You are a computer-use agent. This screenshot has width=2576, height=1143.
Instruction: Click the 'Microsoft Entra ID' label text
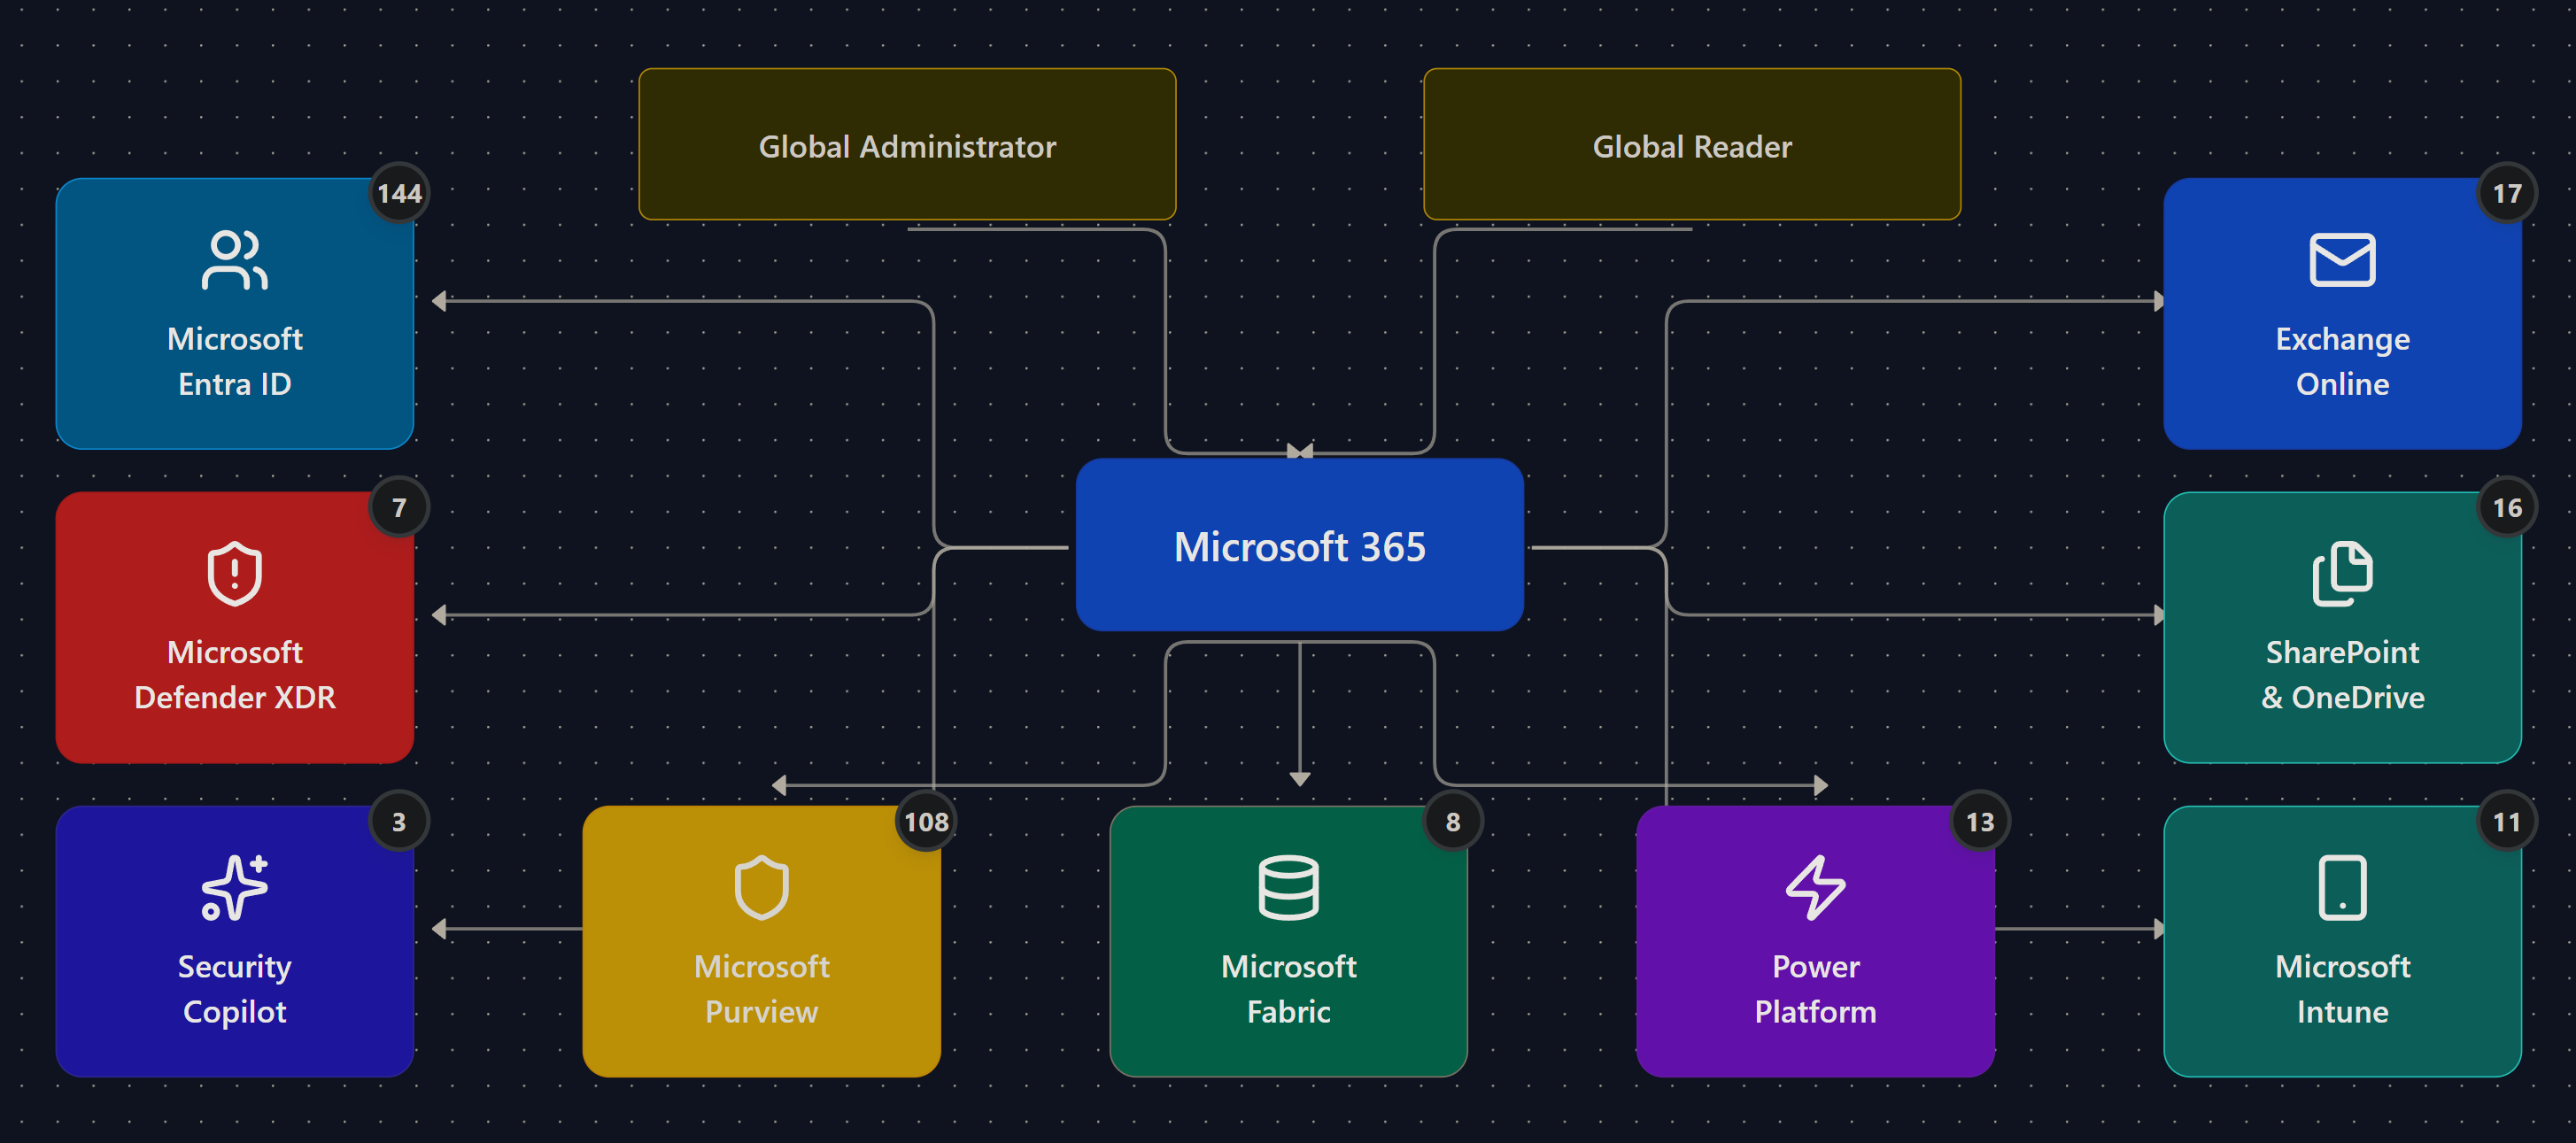(x=234, y=361)
